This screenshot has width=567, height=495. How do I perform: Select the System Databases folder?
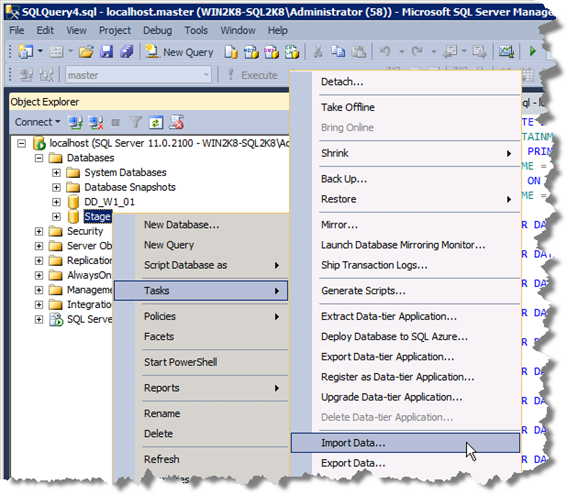(x=125, y=172)
